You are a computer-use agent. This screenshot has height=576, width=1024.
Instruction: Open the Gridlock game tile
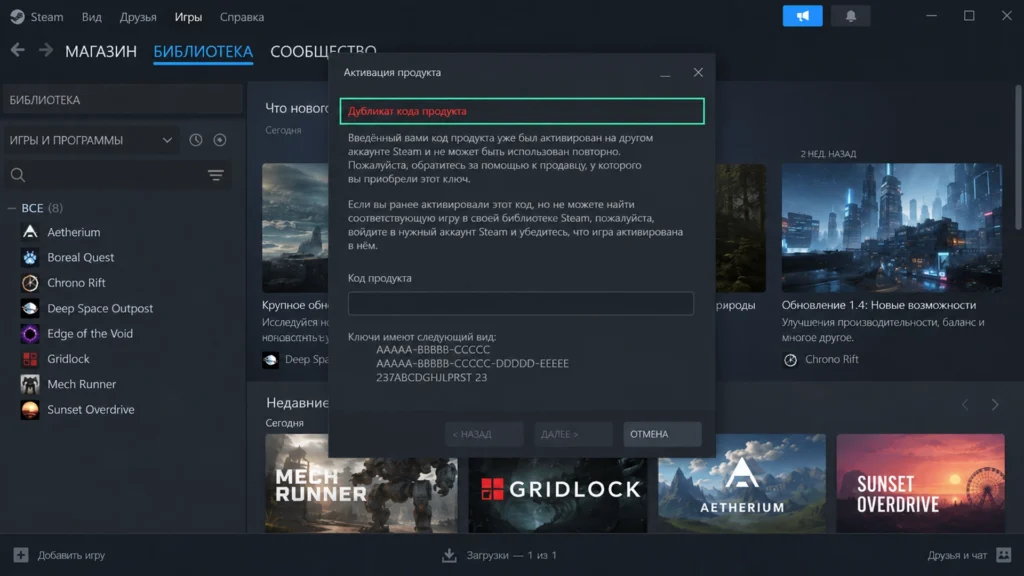click(x=558, y=495)
